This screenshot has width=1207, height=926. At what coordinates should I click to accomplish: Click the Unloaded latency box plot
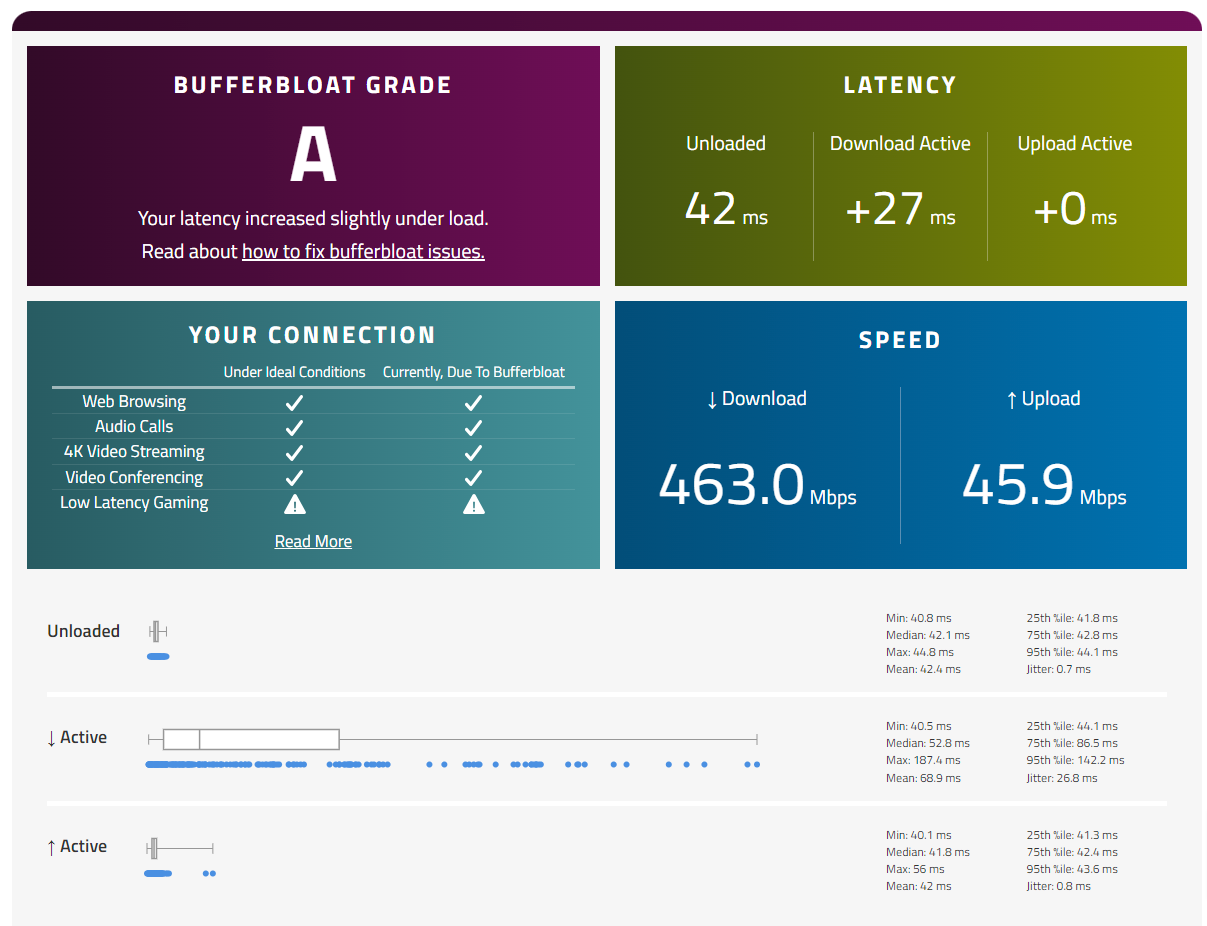point(158,631)
